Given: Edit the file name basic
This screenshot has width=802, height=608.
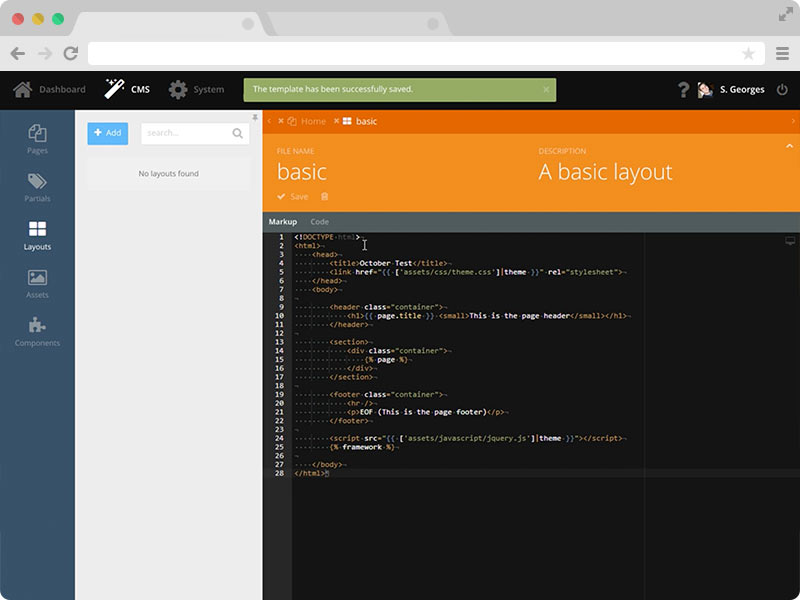Looking at the screenshot, I should [x=302, y=172].
